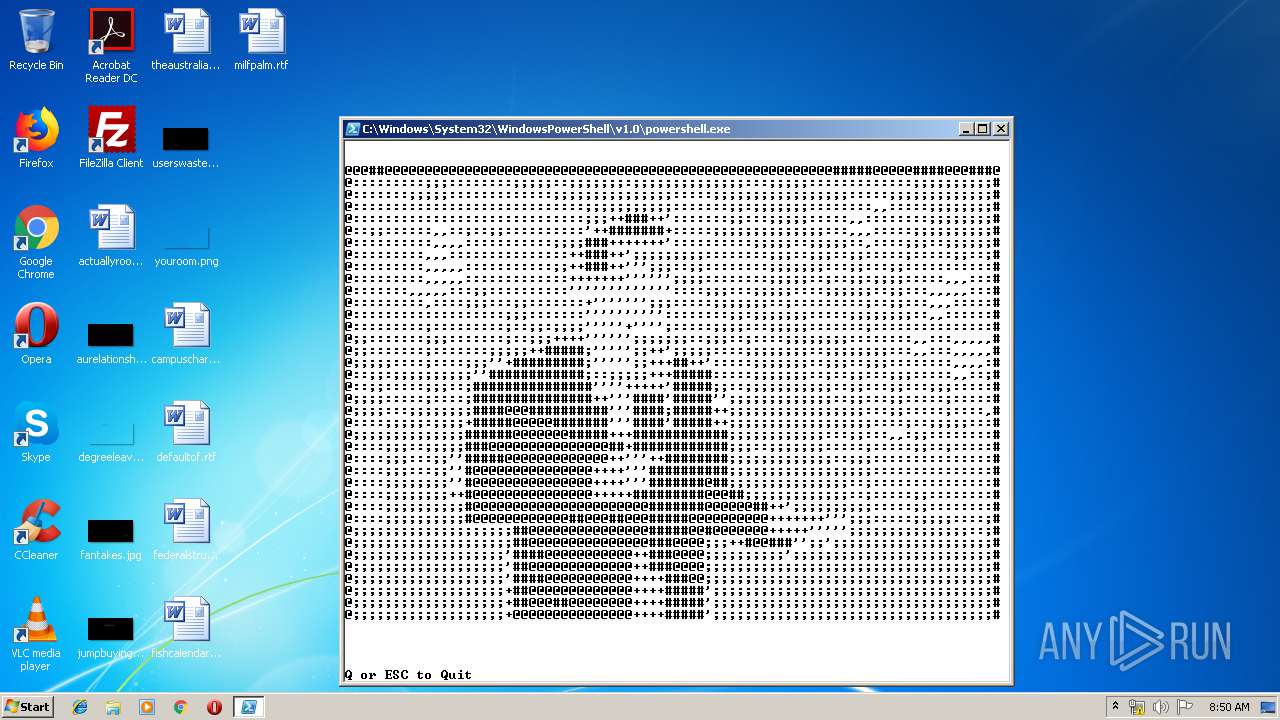Open network status tray icon

pos(1137,707)
